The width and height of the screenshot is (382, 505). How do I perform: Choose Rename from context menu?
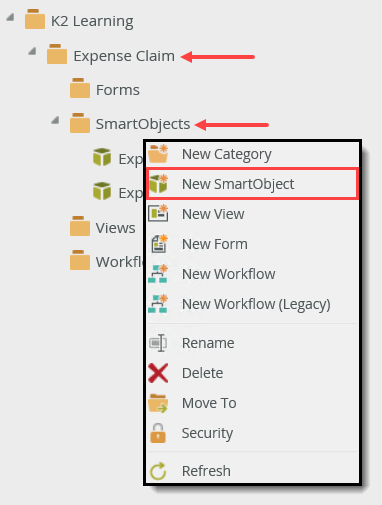(253, 343)
